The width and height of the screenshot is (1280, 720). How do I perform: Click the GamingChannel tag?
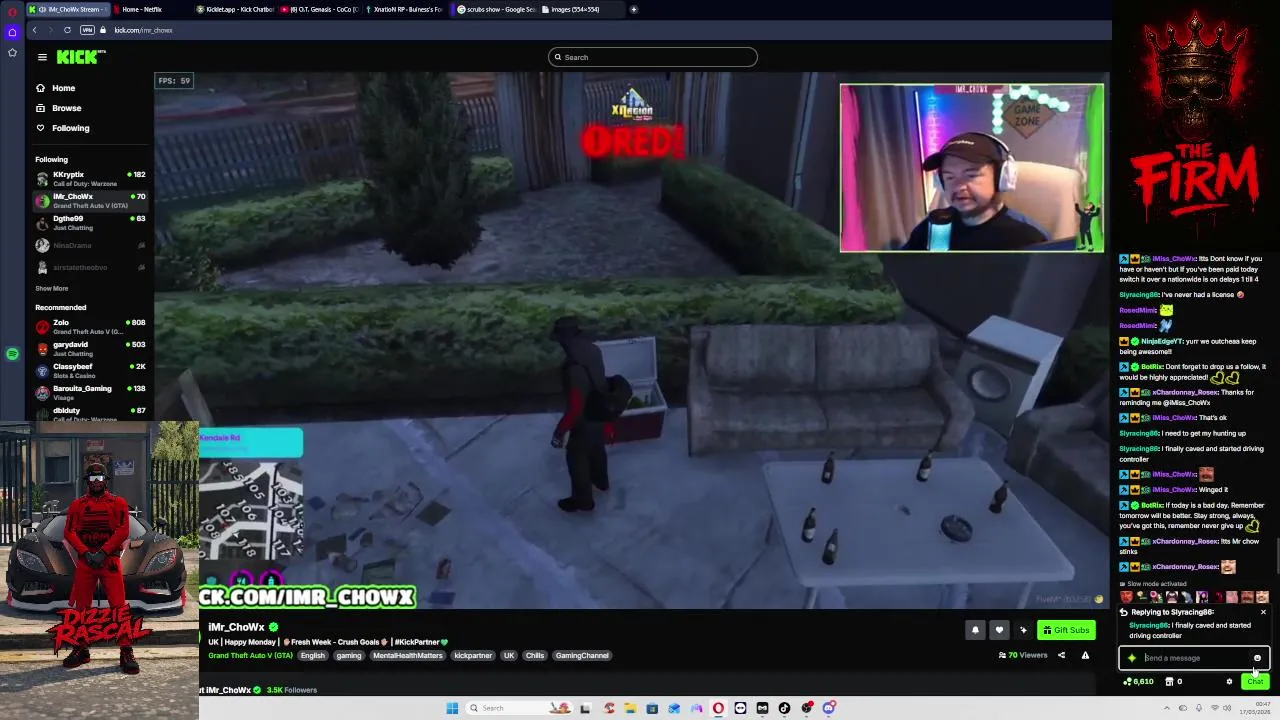[582, 655]
